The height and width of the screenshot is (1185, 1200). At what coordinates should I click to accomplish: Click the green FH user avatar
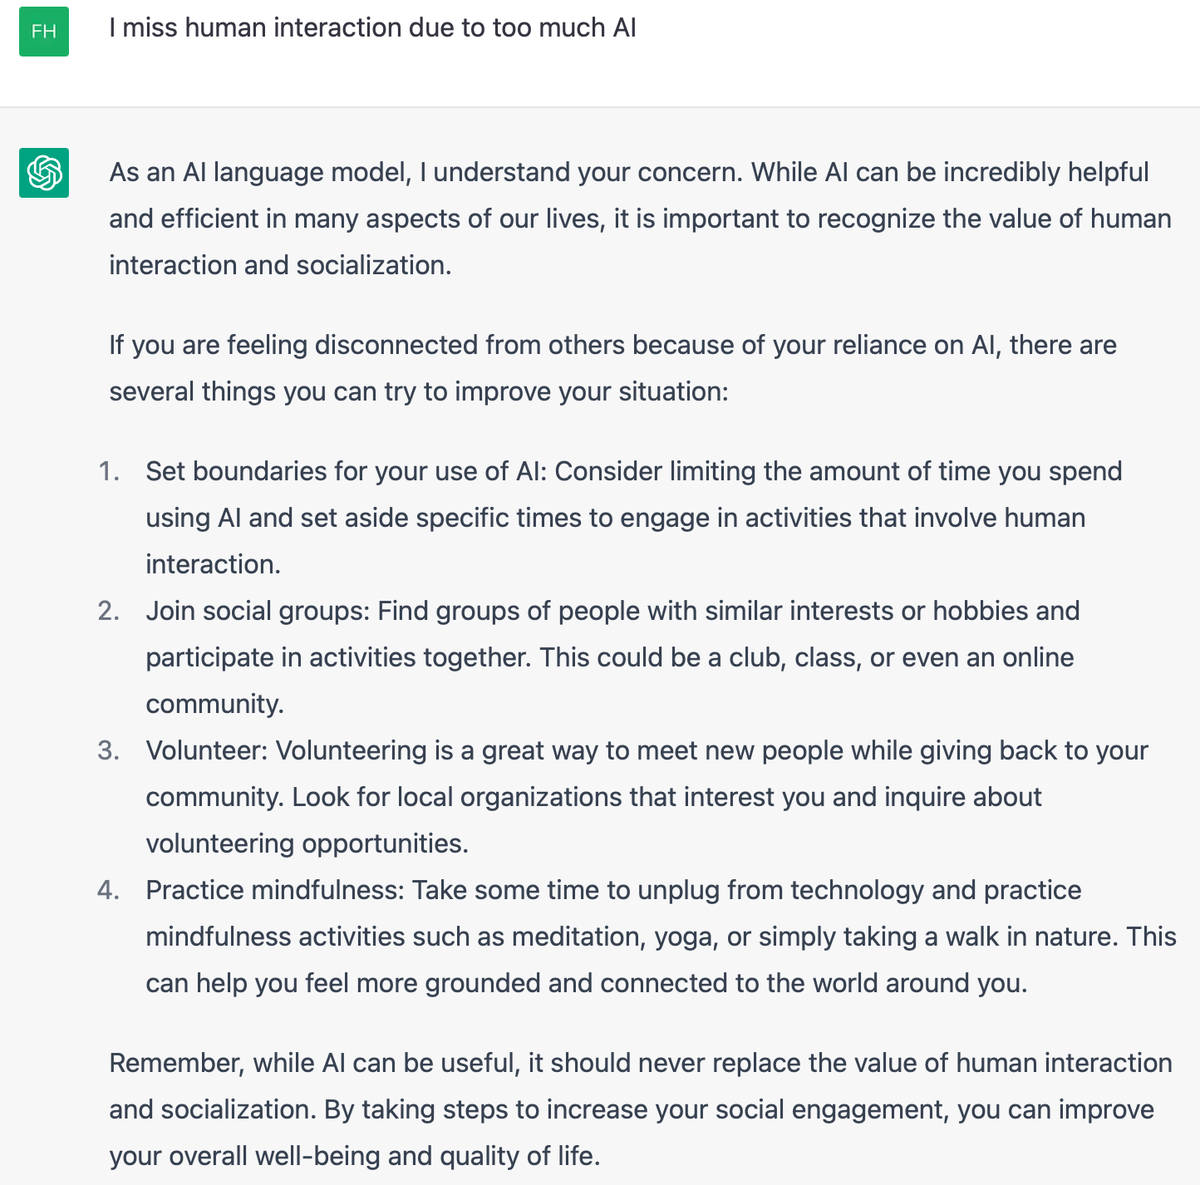click(x=44, y=31)
